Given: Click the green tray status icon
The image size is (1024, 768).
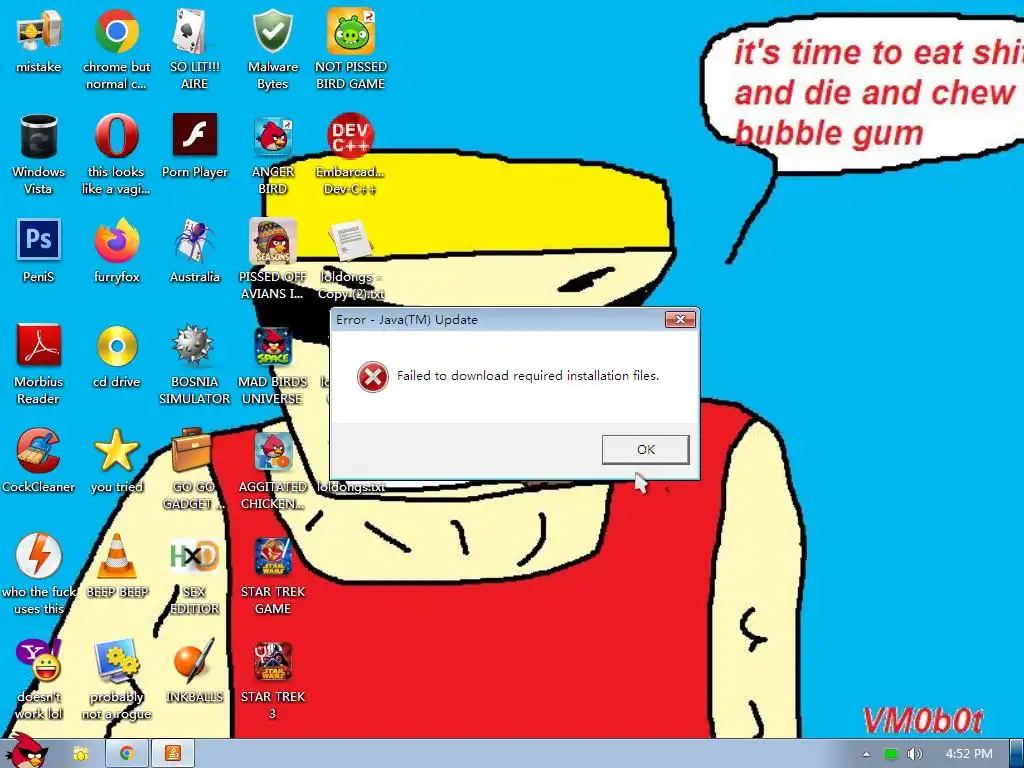Looking at the screenshot, I should 891,754.
